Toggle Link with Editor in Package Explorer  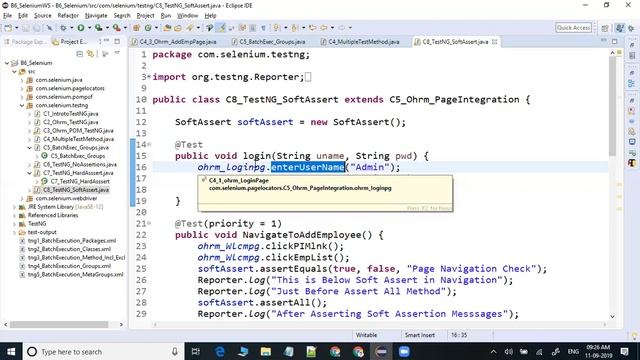click(90, 54)
